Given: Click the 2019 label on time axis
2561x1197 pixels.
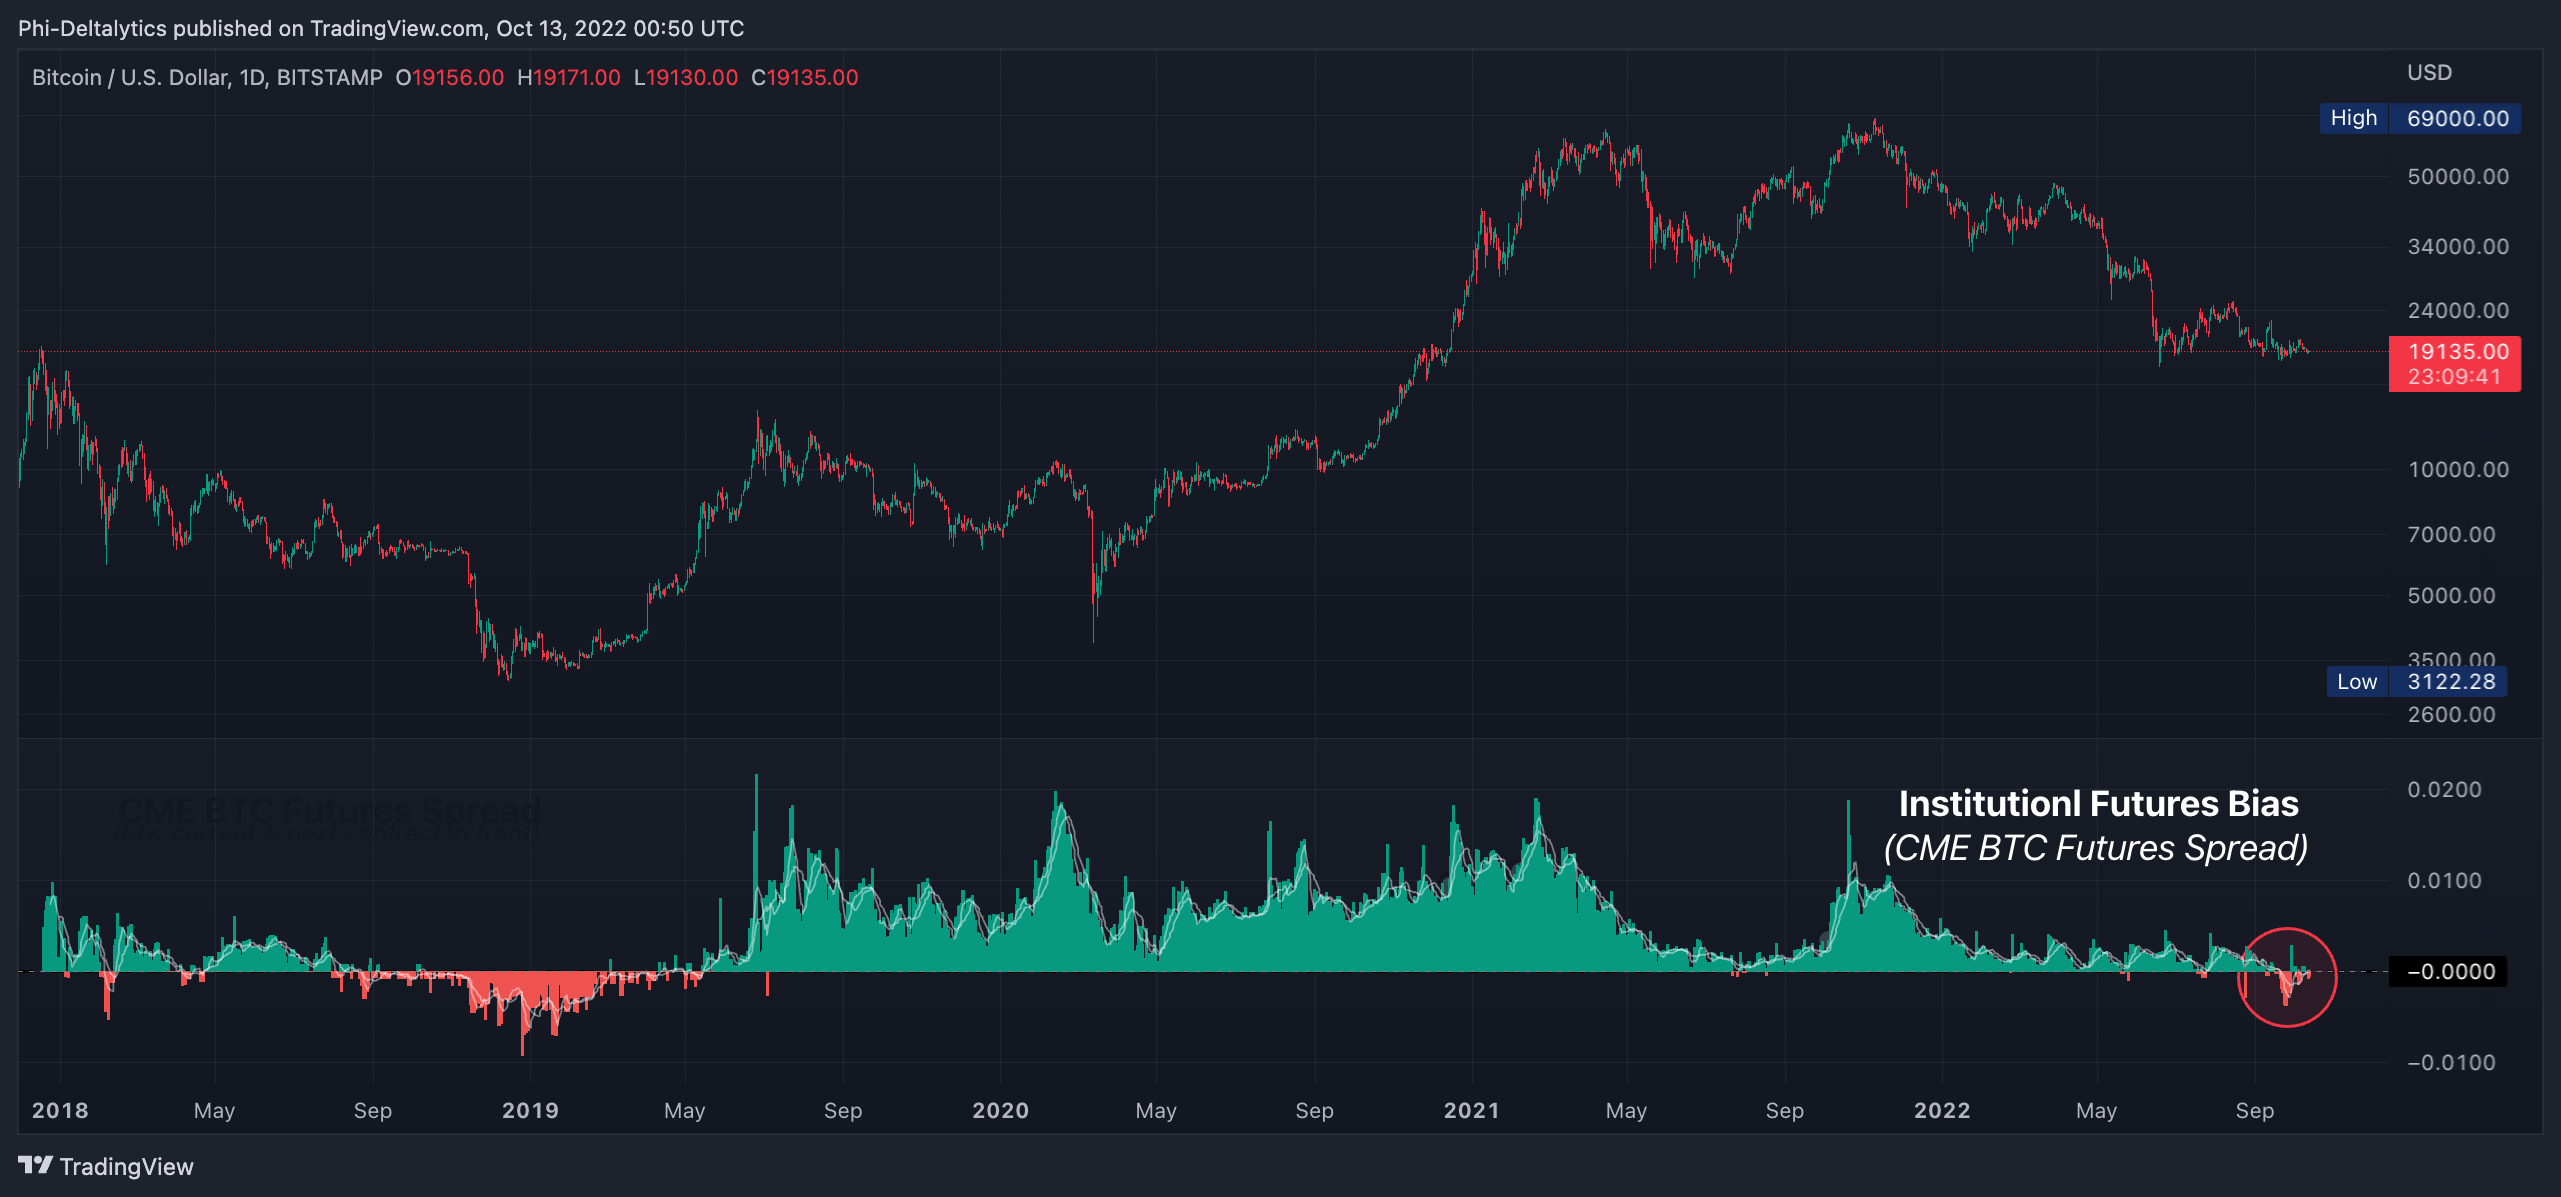Looking at the screenshot, I should click(x=530, y=1110).
